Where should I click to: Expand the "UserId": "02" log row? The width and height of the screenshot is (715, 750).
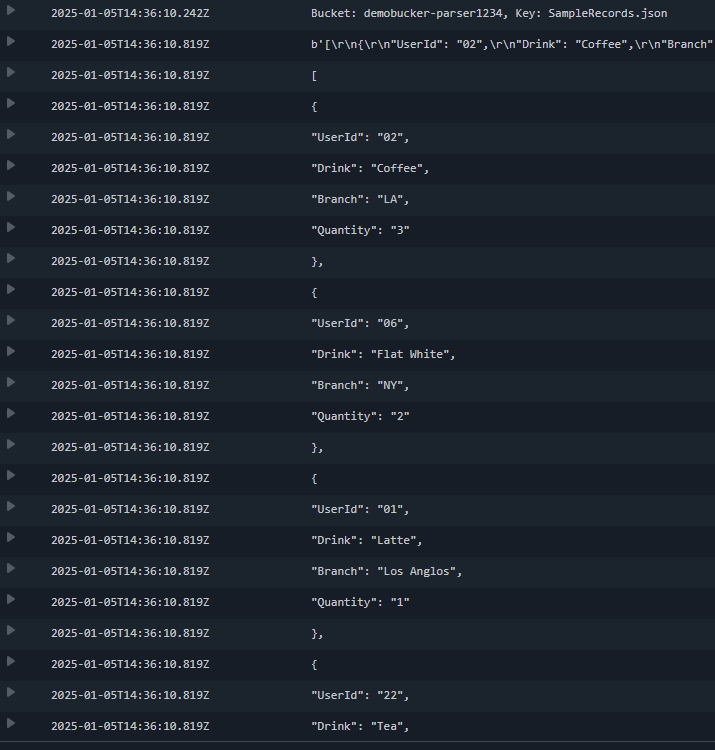[x=11, y=135]
